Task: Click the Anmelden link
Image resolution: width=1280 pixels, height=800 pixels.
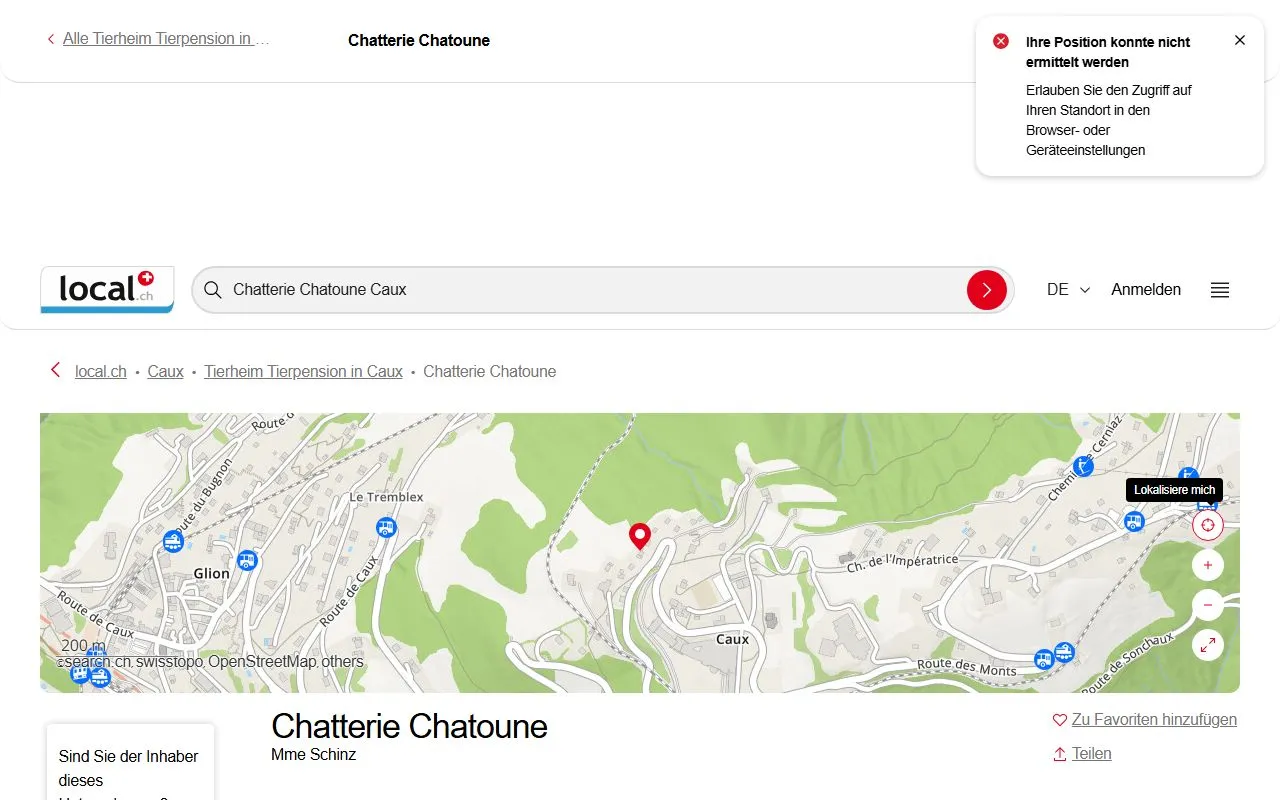Action: pos(1146,289)
